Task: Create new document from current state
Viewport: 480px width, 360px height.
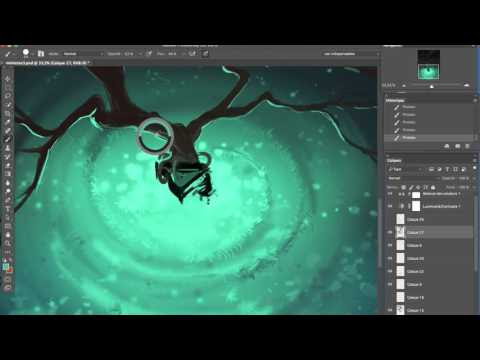Action: [x=447, y=146]
